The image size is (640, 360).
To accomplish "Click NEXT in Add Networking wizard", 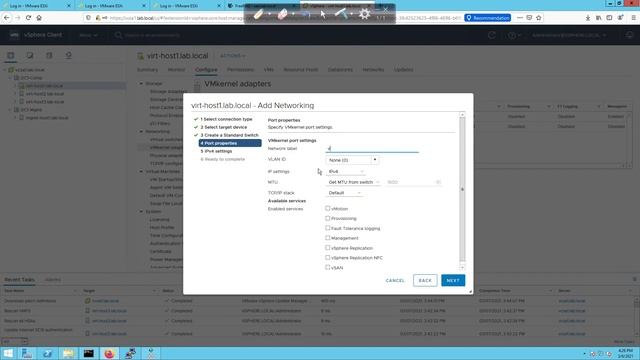I will click(x=453, y=280).
